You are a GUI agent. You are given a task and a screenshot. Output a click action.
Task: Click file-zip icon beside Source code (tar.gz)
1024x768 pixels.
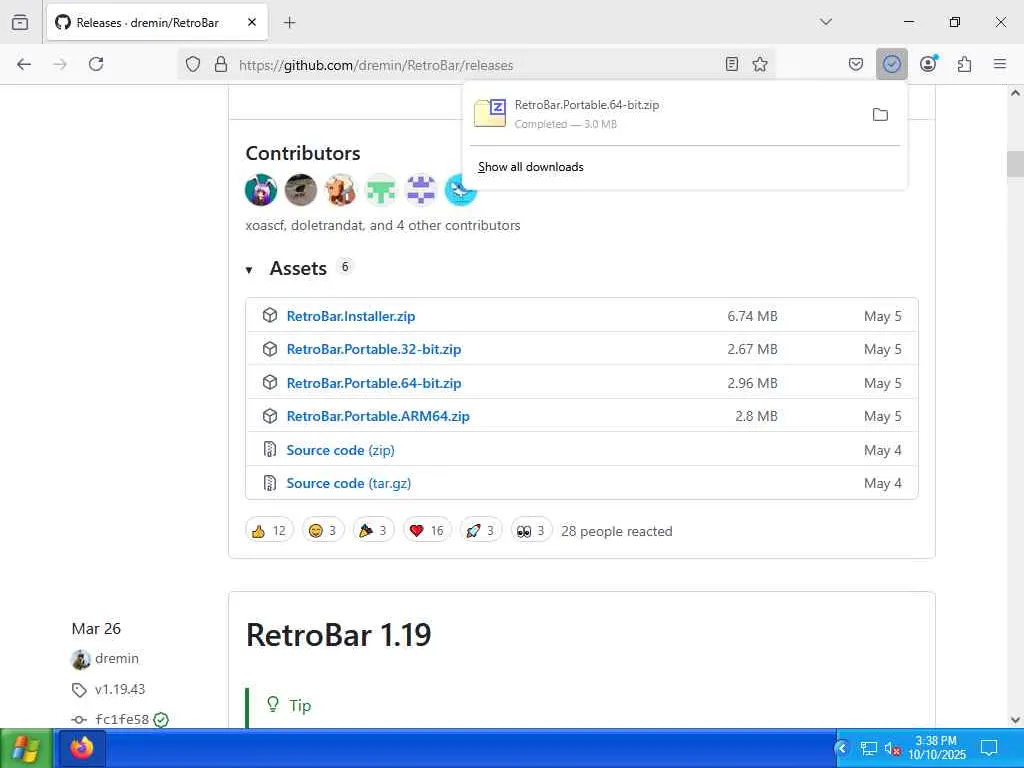(270, 483)
